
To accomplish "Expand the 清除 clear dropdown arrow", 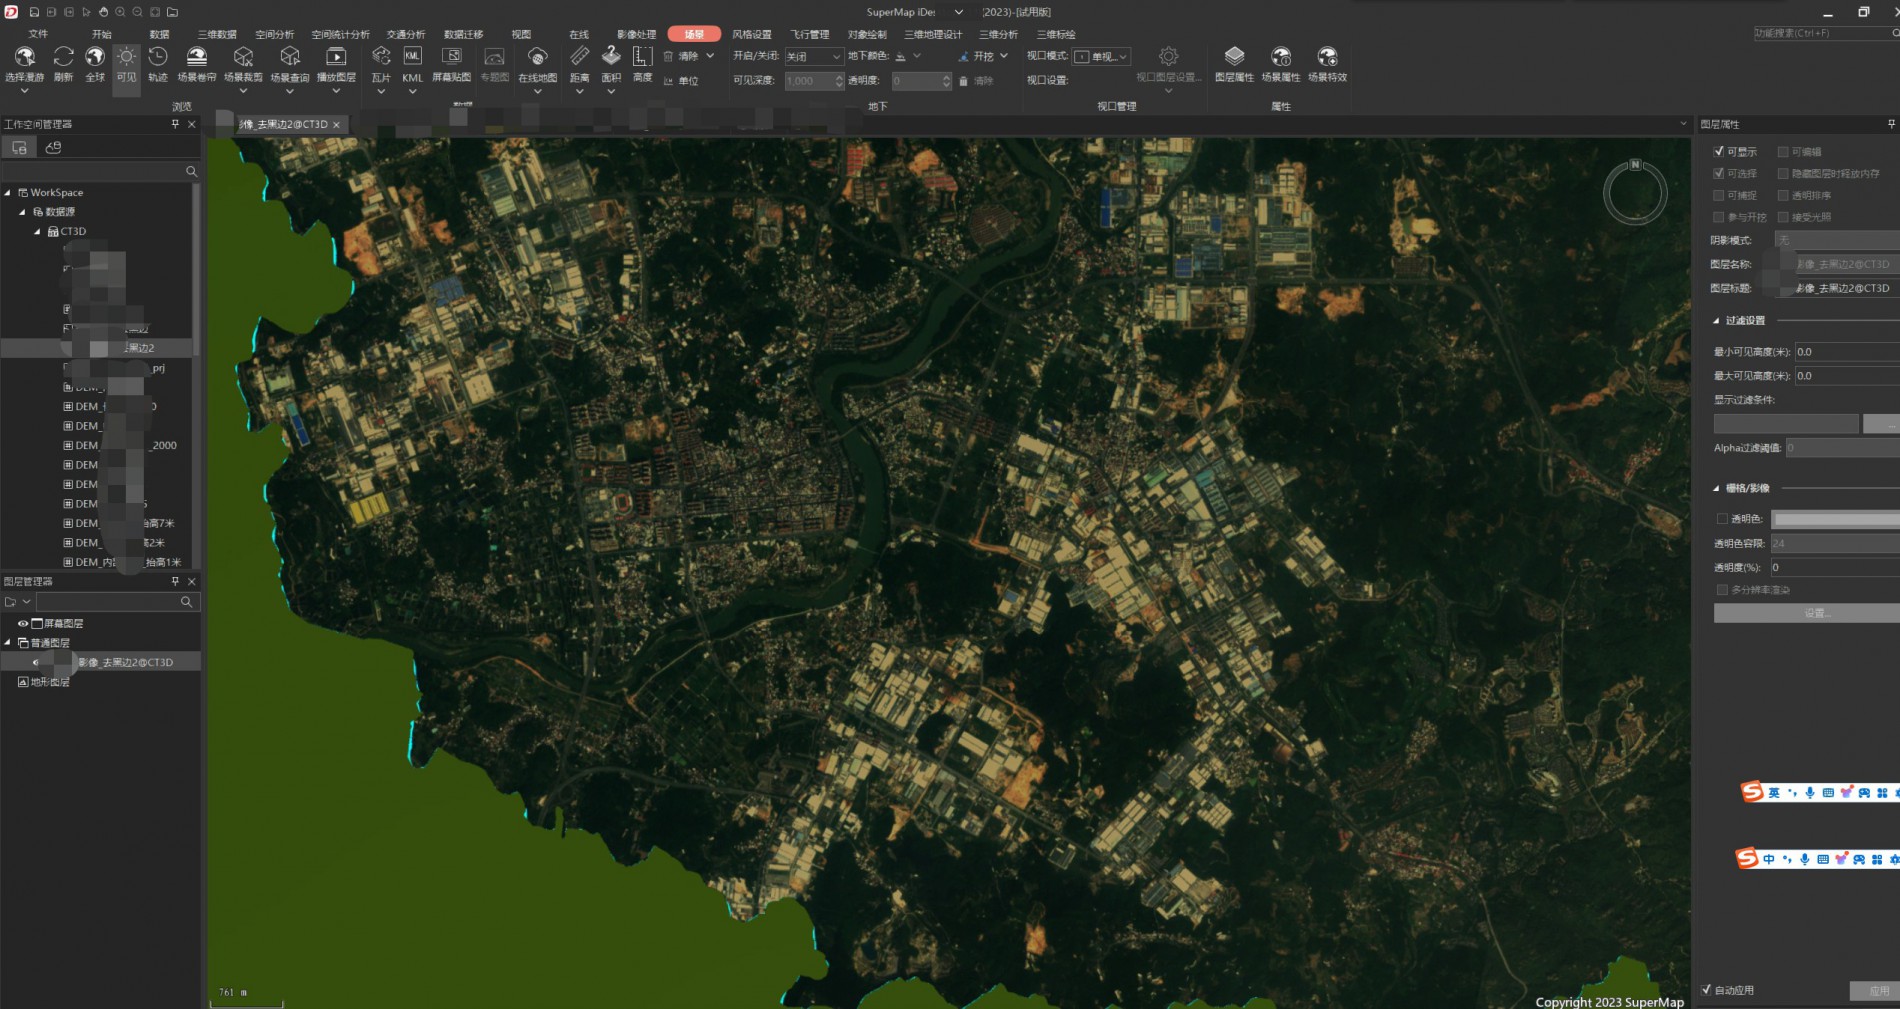I will pyautogui.click(x=710, y=56).
